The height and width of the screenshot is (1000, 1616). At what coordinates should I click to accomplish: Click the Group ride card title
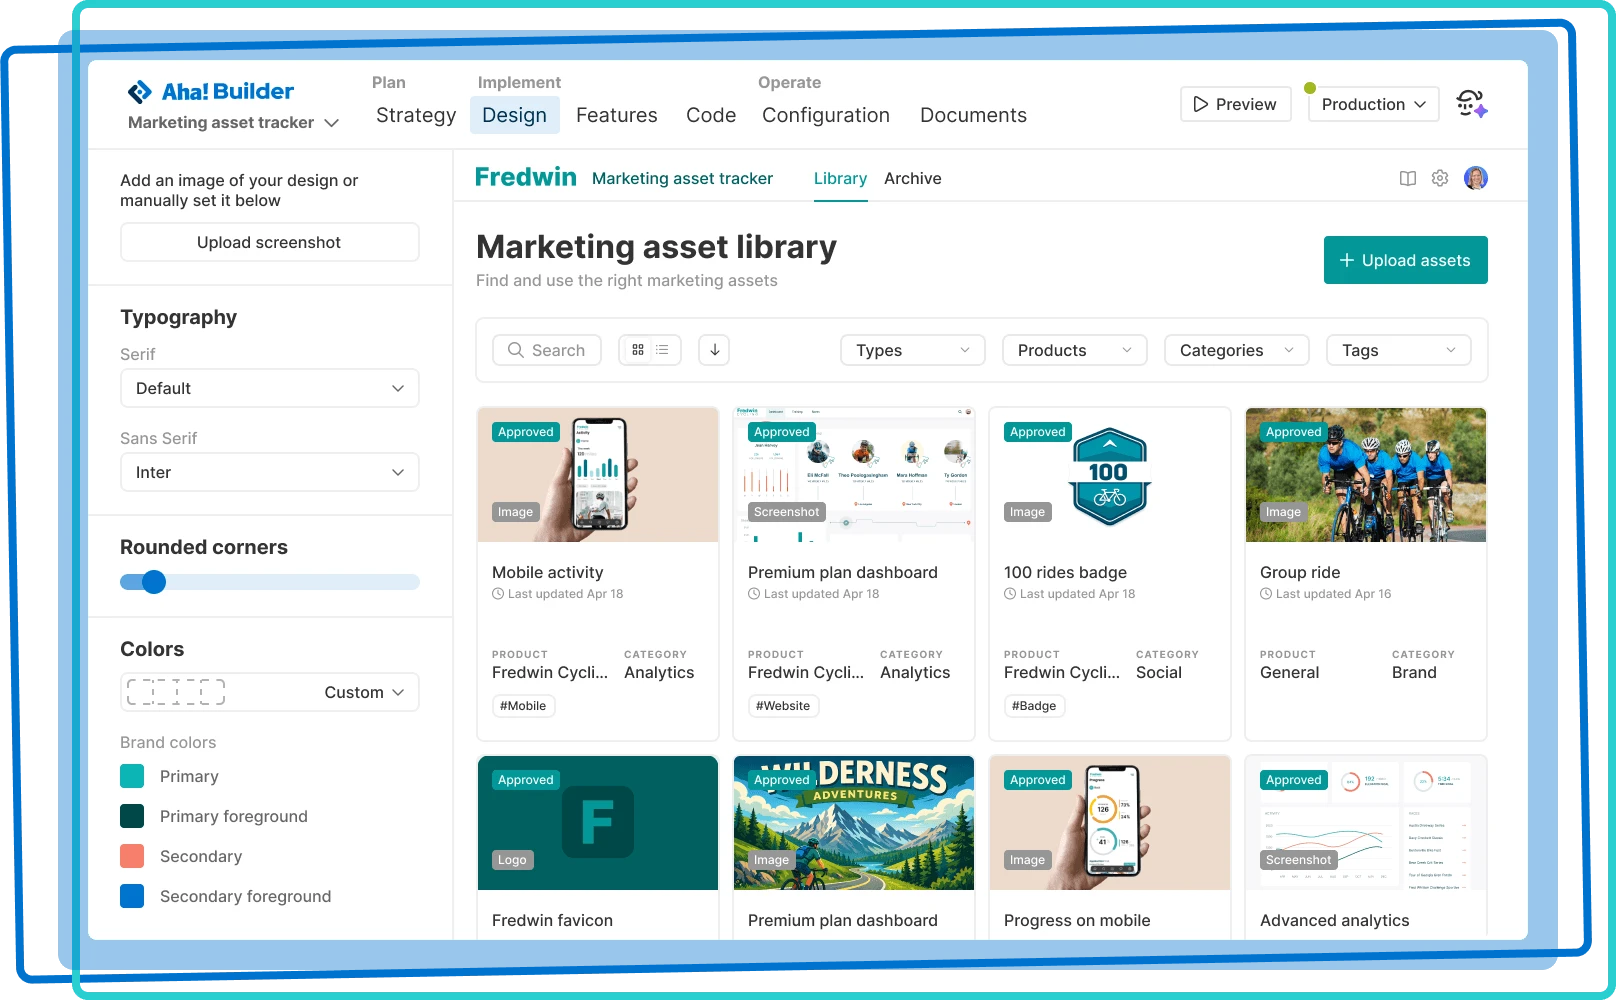(x=1300, y=572)
